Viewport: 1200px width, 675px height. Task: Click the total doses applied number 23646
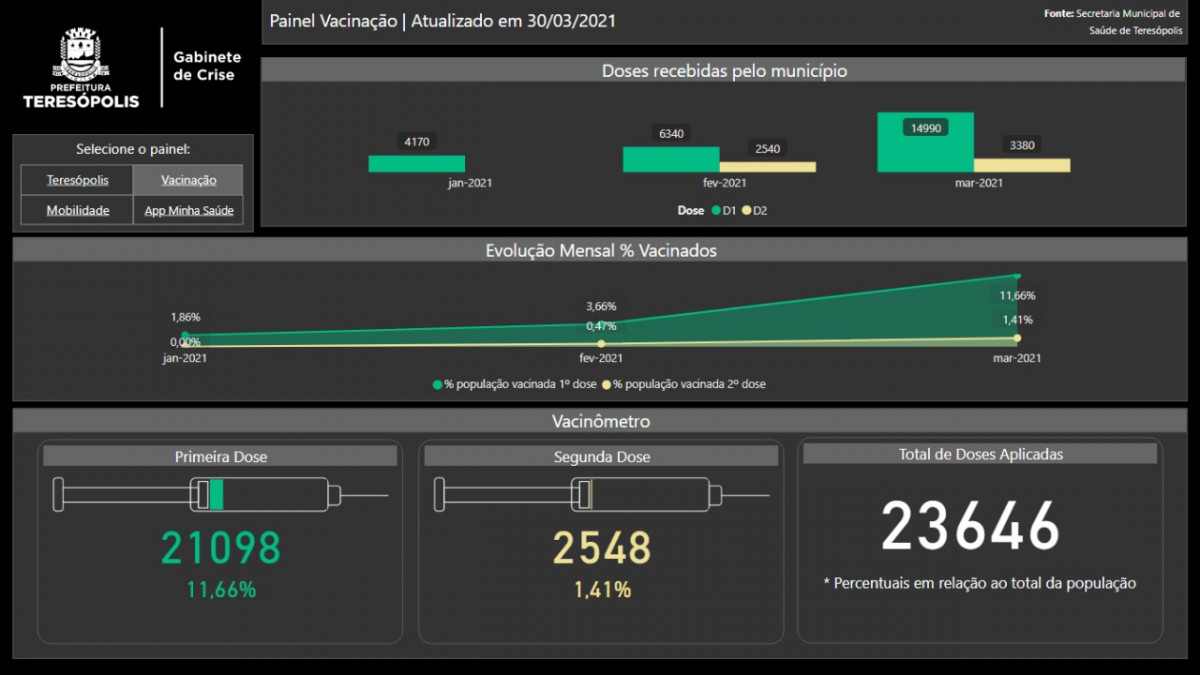(970, 526)
